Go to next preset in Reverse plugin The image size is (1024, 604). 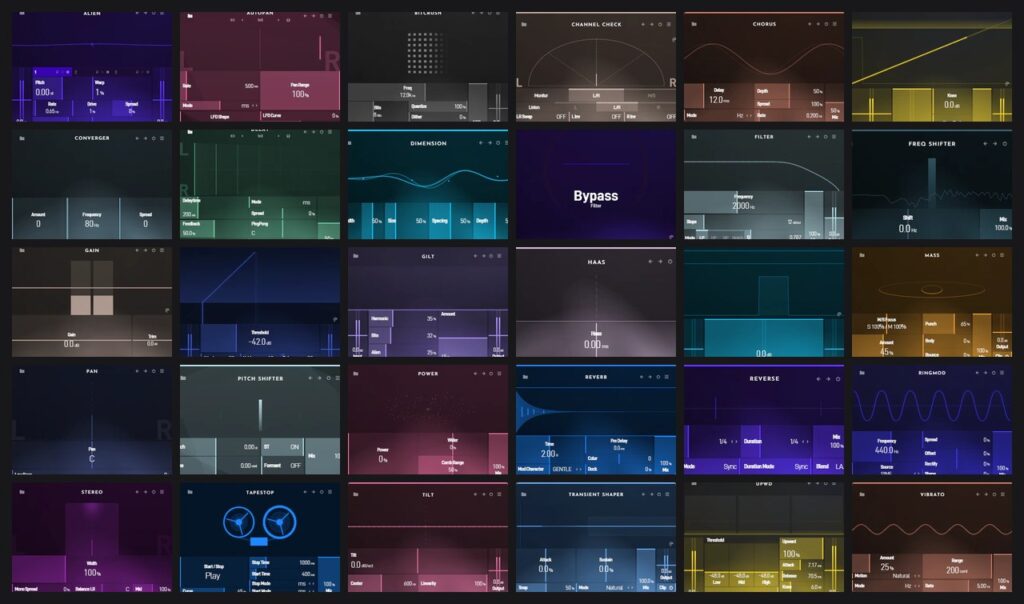pyautogui.click(x=828, y=378)
